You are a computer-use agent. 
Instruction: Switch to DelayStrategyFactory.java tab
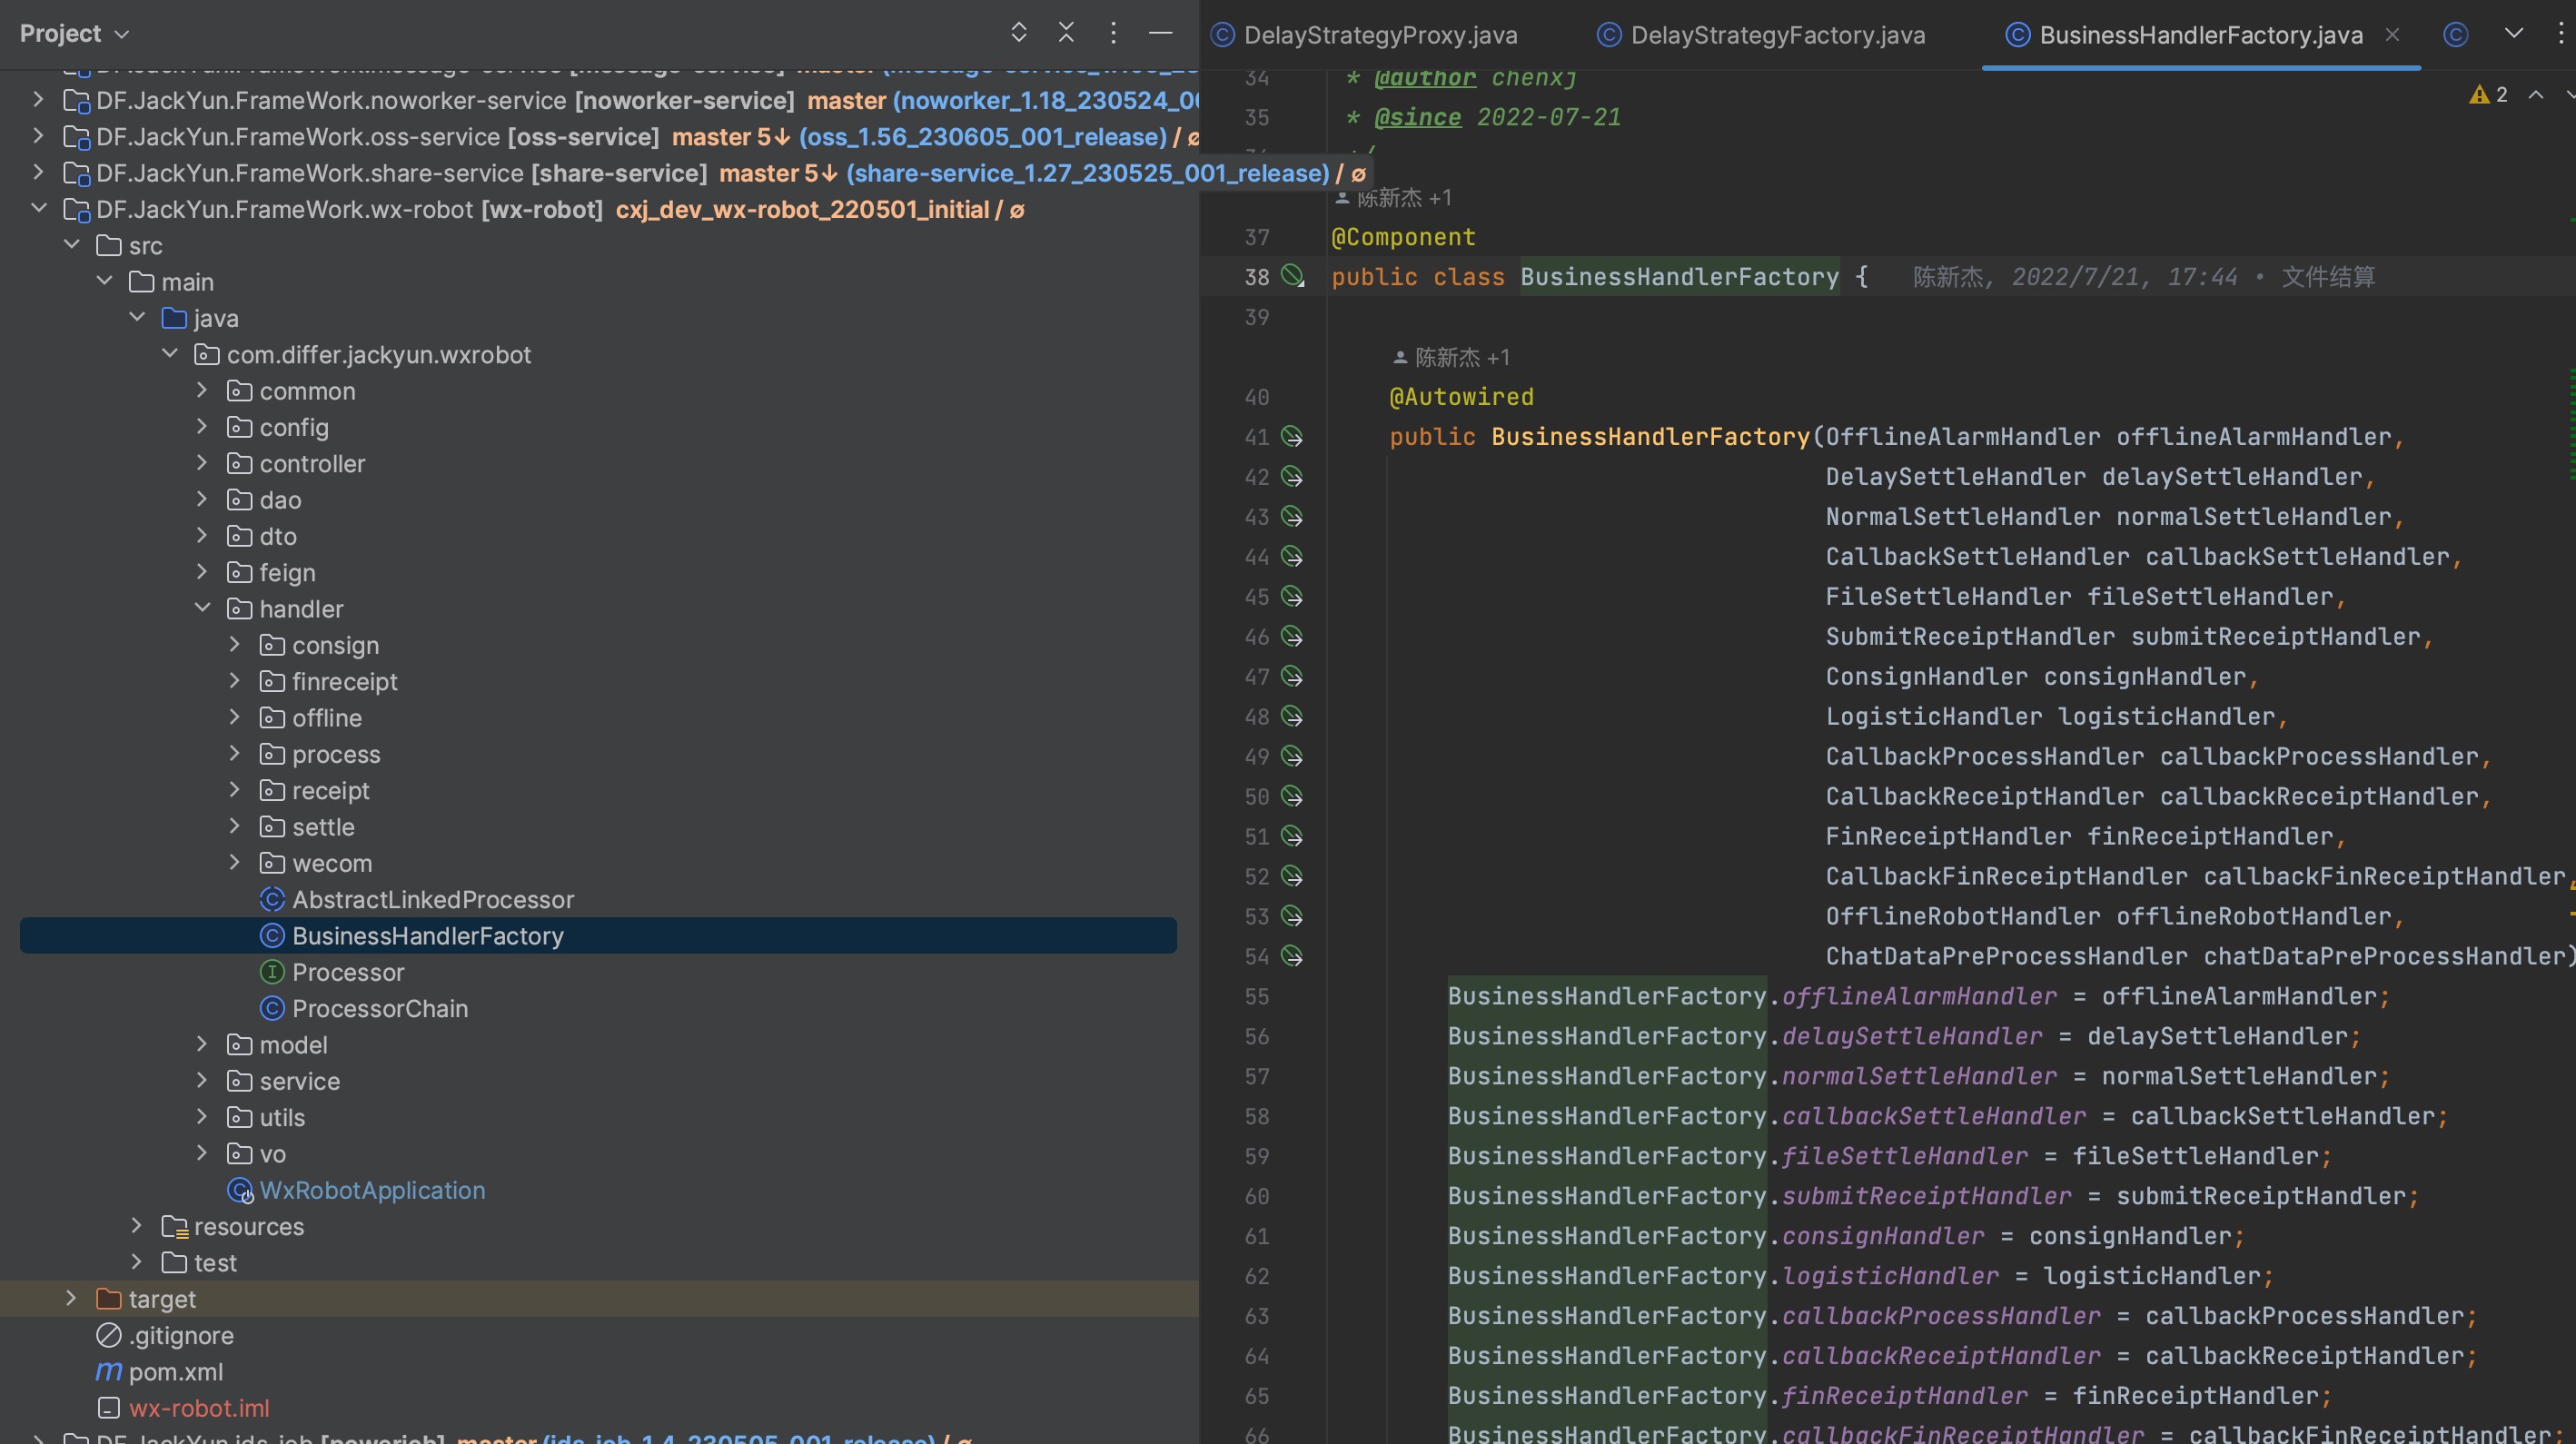pos(1761,35)
